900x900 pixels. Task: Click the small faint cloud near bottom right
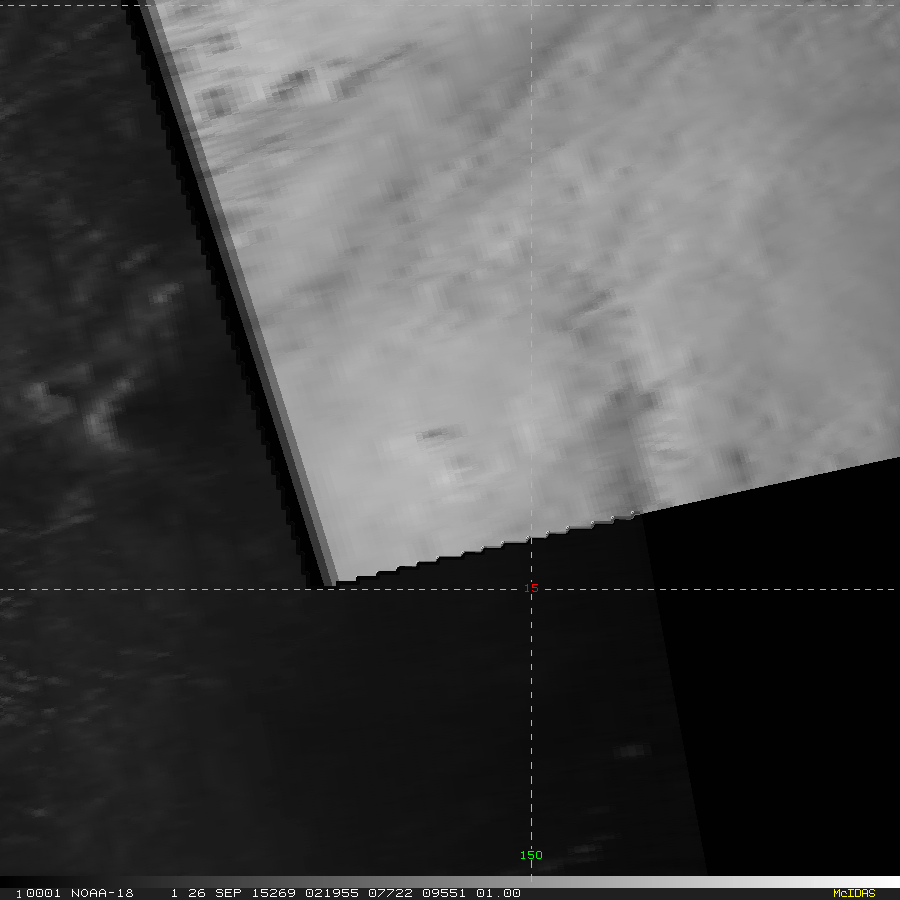point(631,750)
